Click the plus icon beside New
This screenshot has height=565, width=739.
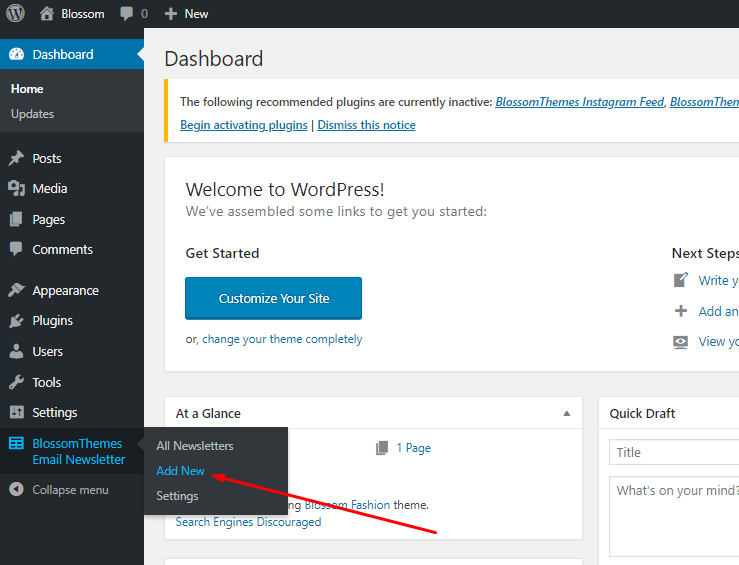click(x=171, y=14)
